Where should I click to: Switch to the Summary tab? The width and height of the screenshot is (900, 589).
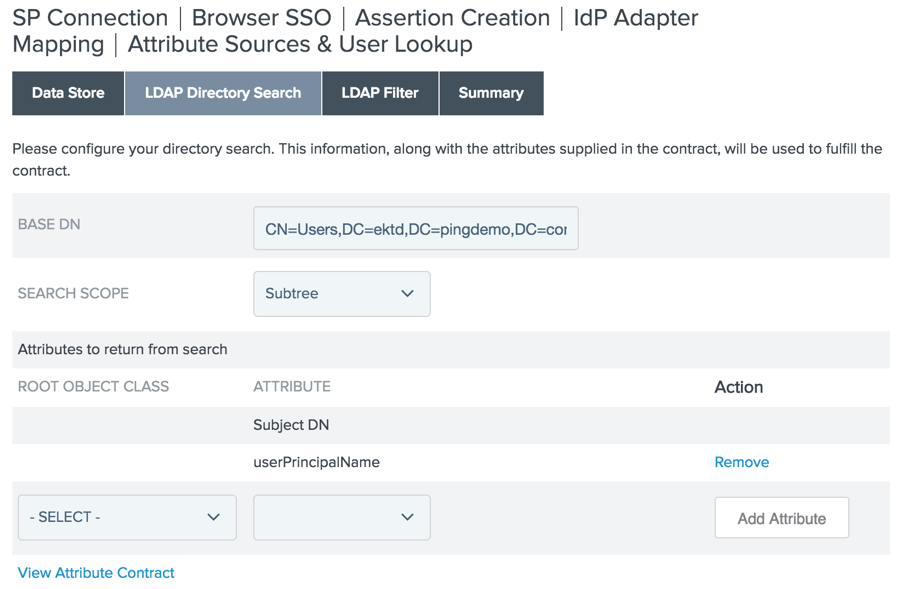(x=491, y=93)
